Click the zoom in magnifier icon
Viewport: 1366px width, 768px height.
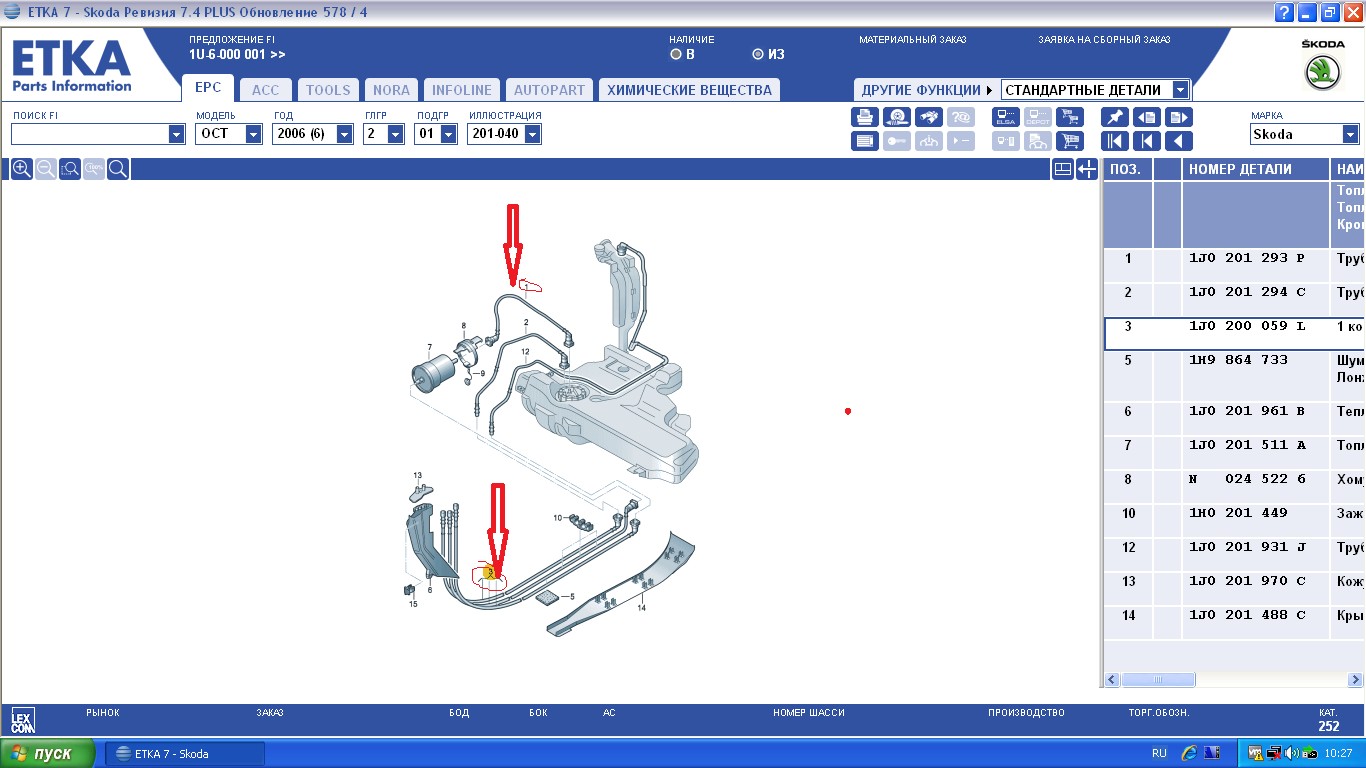coord(21,169)
